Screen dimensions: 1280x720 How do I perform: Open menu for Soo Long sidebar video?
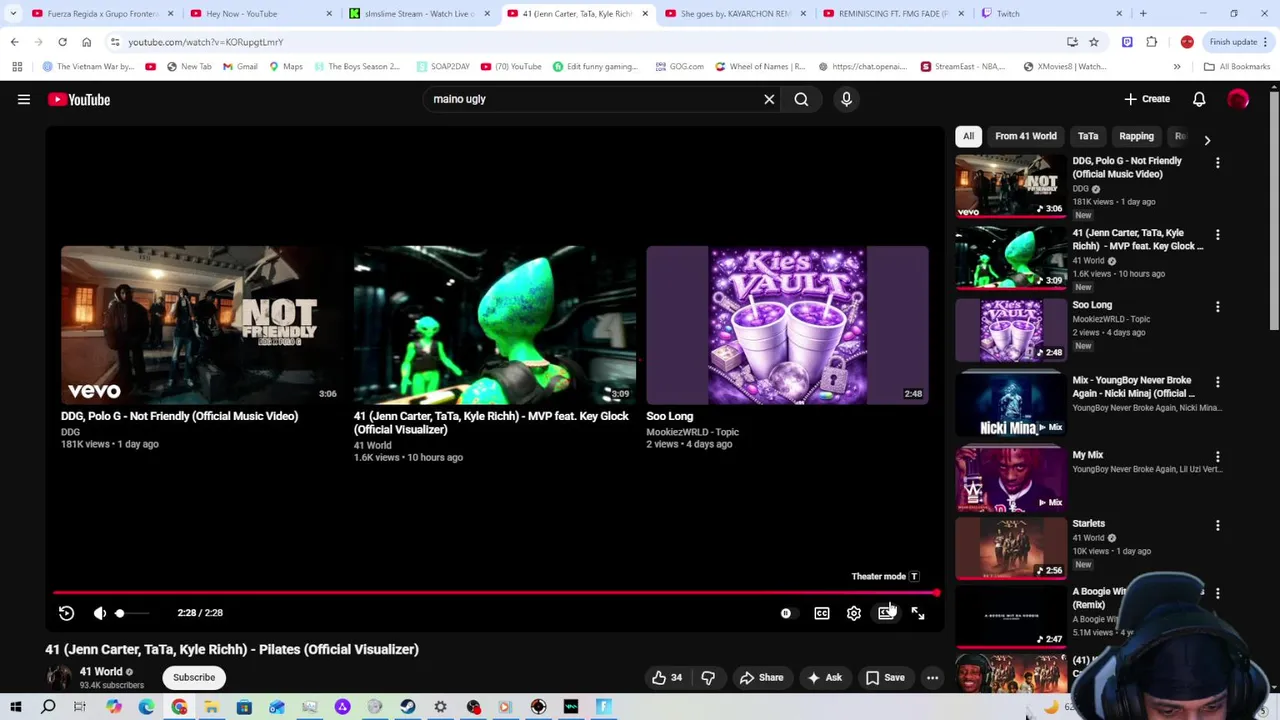point(1217,307)
